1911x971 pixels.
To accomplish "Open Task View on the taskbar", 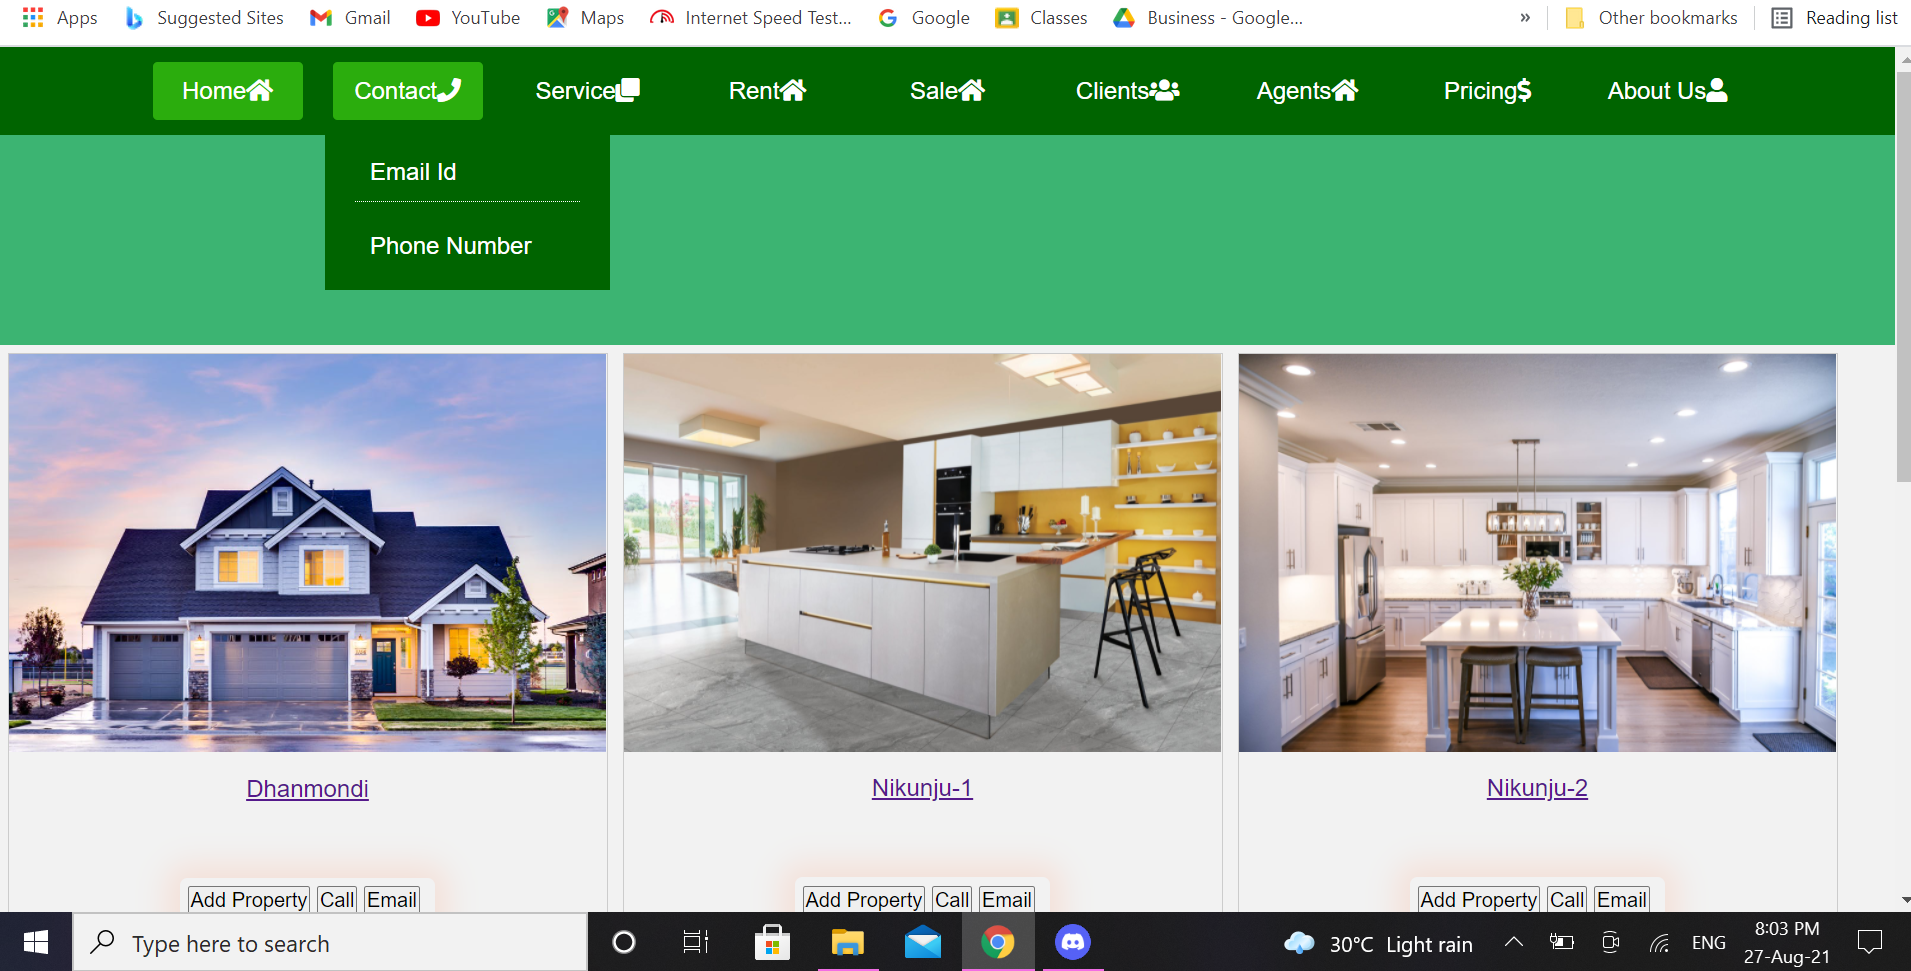I will tap(696, 942).
